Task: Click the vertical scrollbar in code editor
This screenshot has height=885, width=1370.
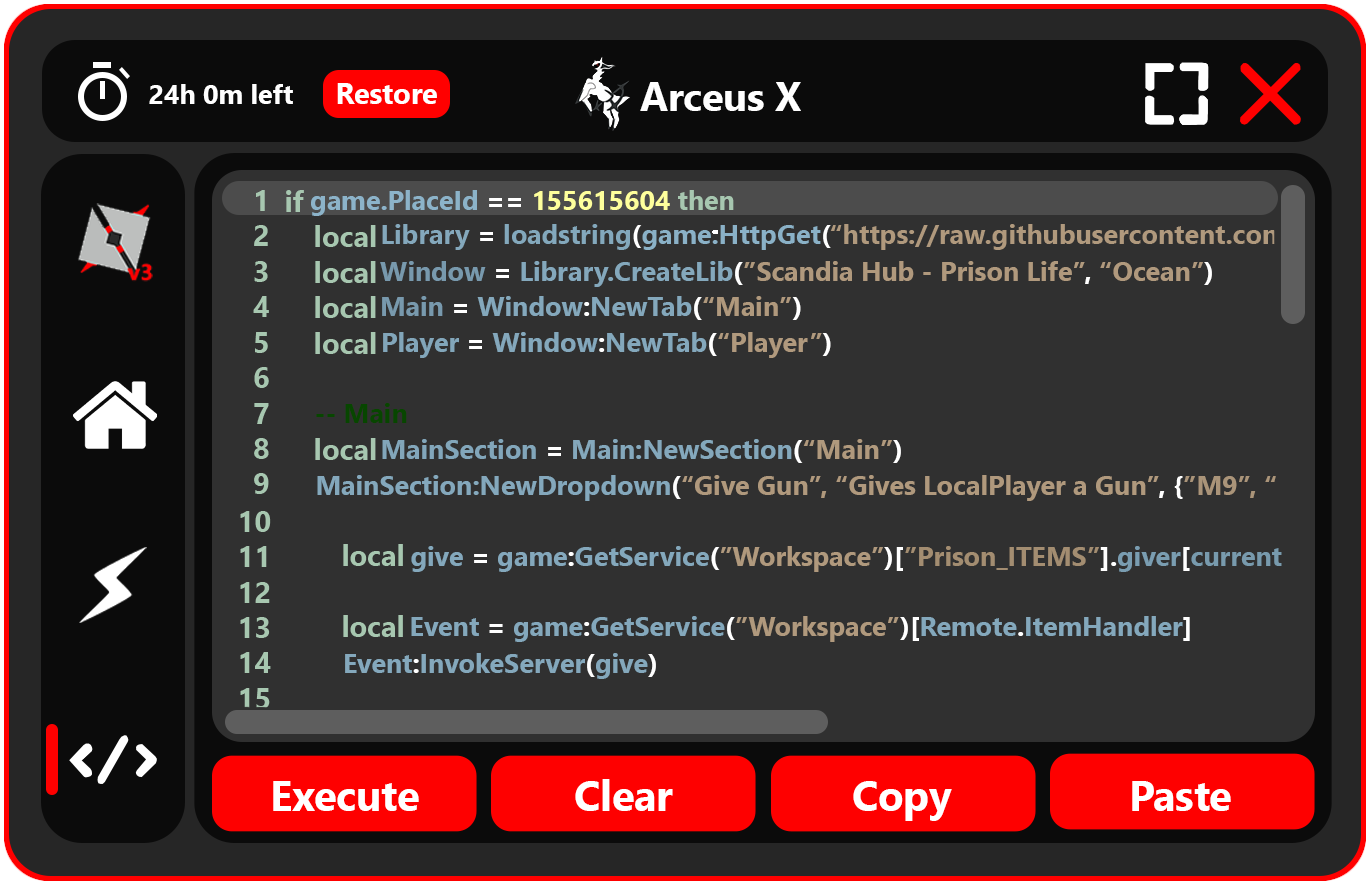Action: point(1293,255)
